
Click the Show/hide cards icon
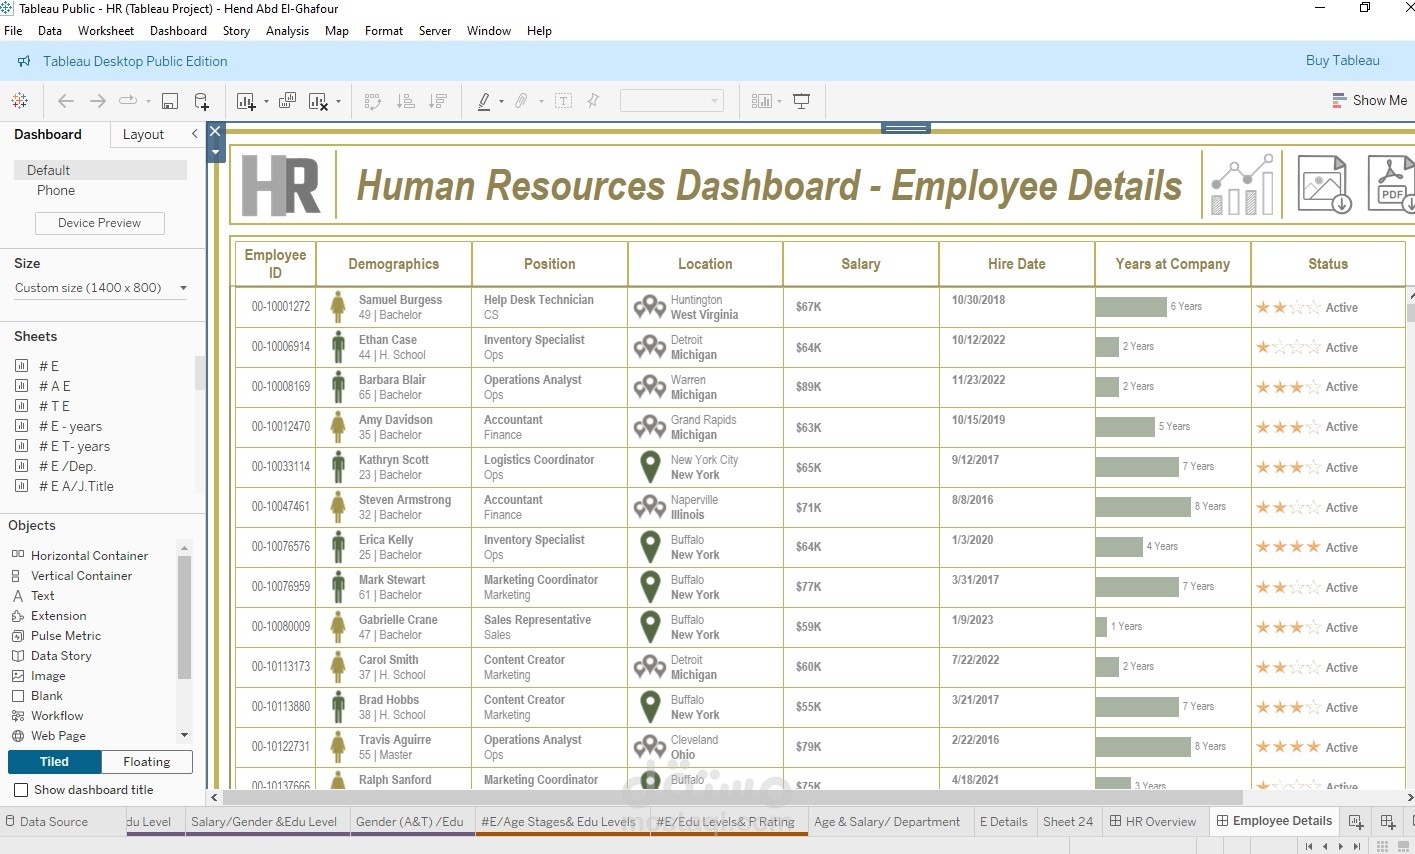coord(762,101)
